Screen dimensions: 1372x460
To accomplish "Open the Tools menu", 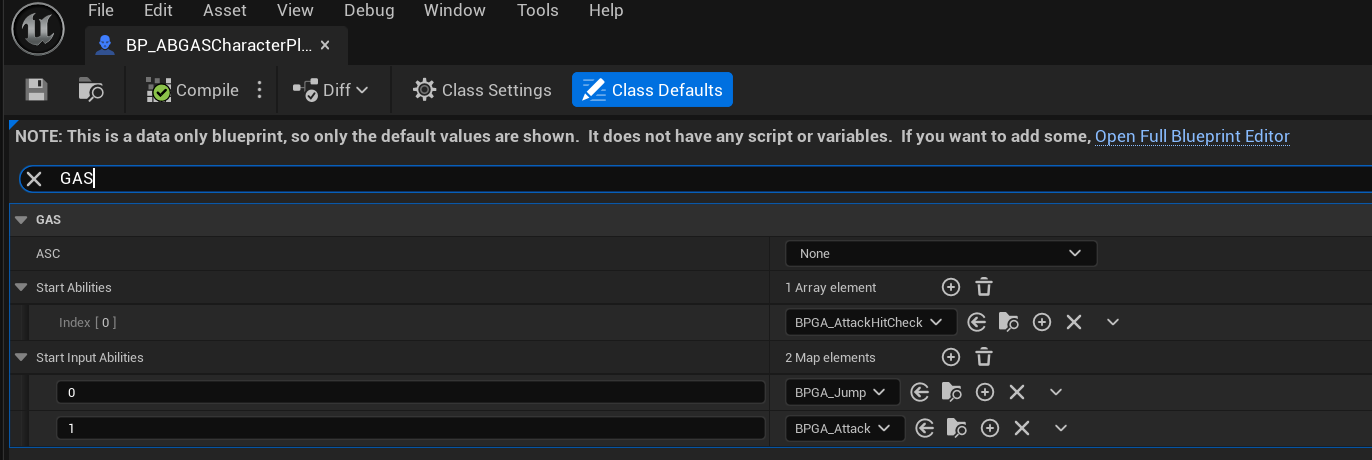I will [538, 11].
